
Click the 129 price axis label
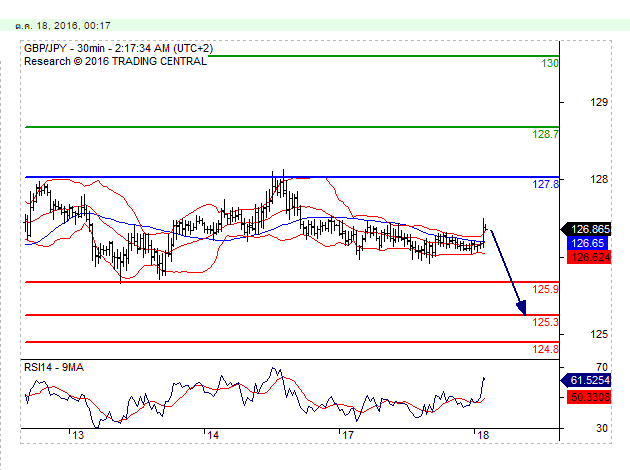click(599, 102)
